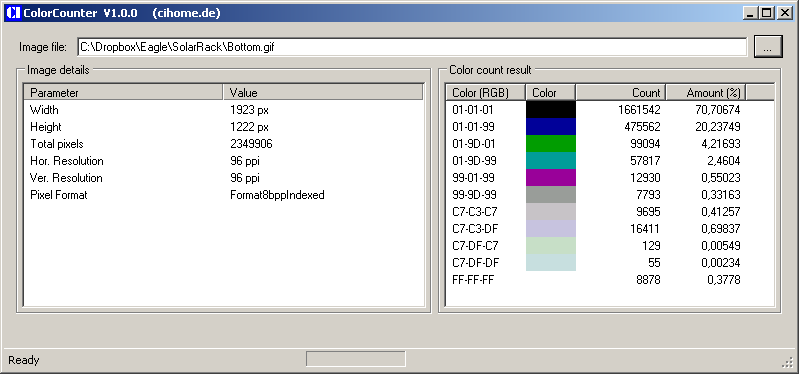Select the purple 99-01-99 swatch
This screenshot has height=374, width=799.
551,177
